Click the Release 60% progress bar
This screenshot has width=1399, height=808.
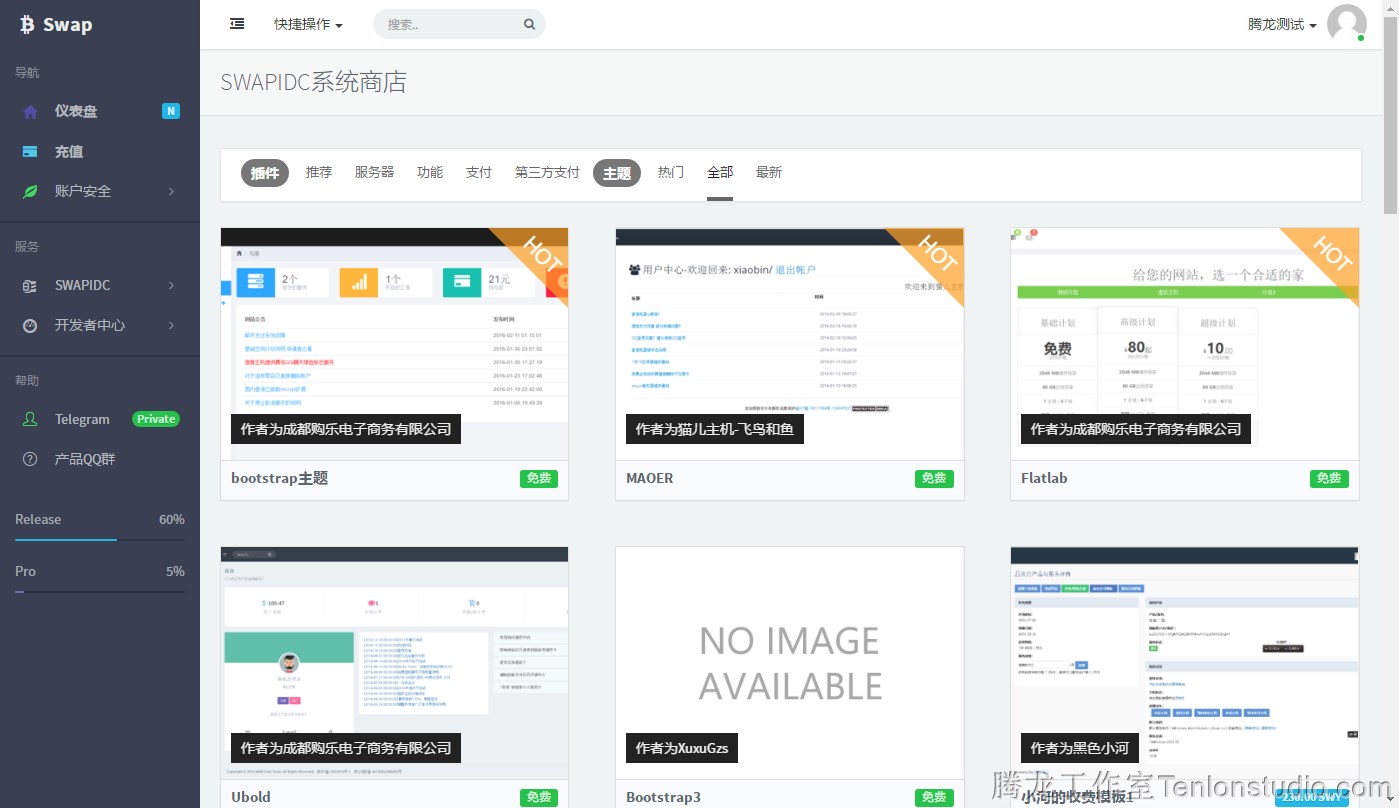(100, 540)
